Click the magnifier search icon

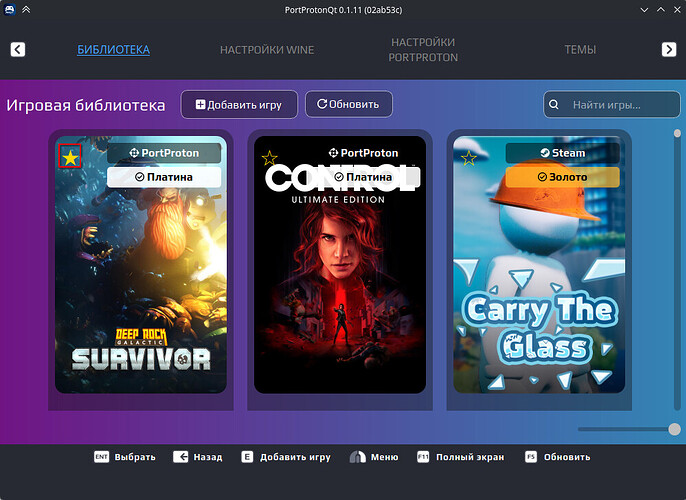[x=553, y=105]
